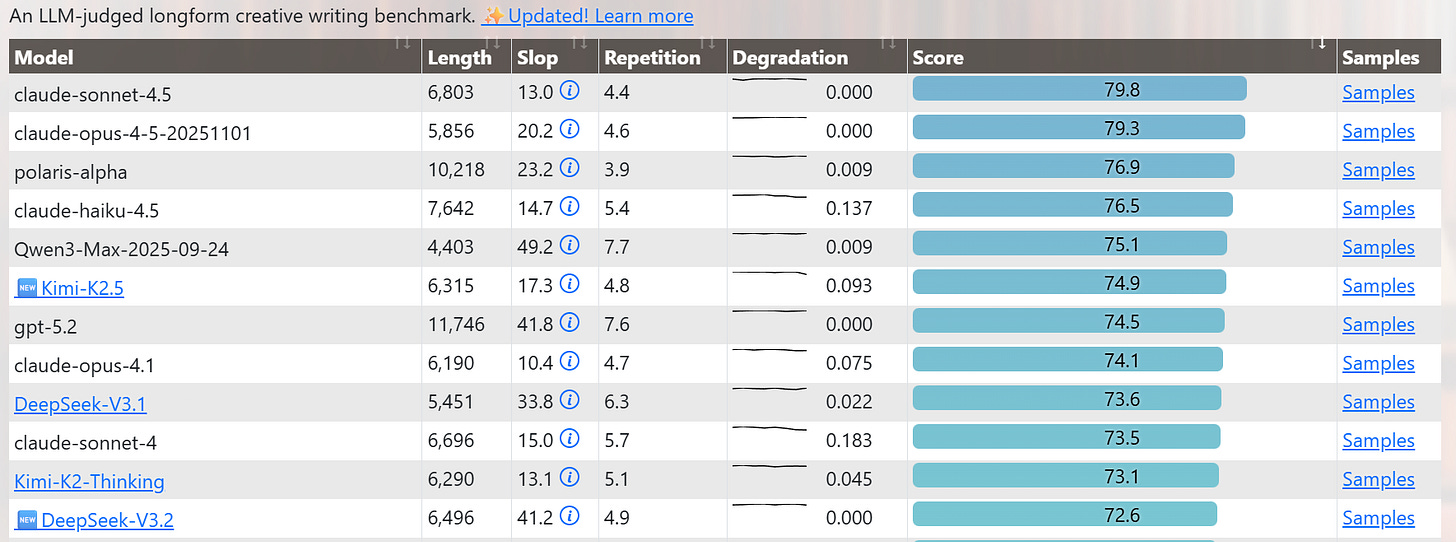The image size is (1456, 542).
Task: Show info for slop value 49.2
Action: click(570, 246)
